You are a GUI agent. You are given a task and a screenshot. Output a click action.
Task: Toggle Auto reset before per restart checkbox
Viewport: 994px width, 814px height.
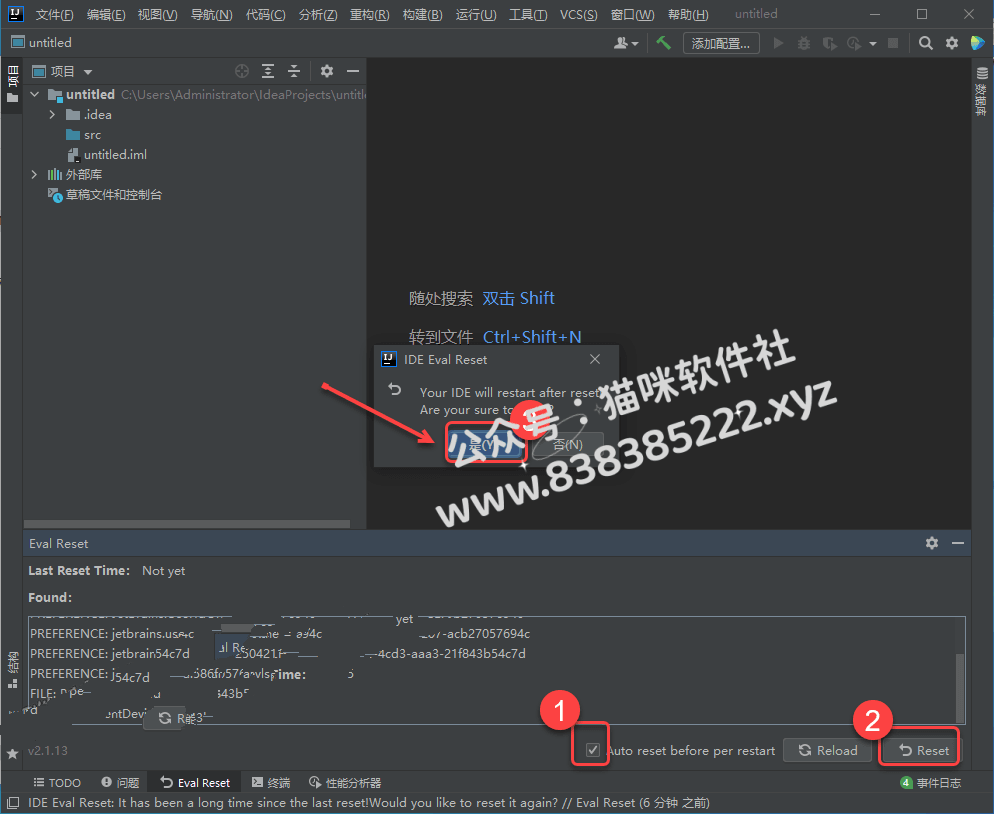(592, 750)
